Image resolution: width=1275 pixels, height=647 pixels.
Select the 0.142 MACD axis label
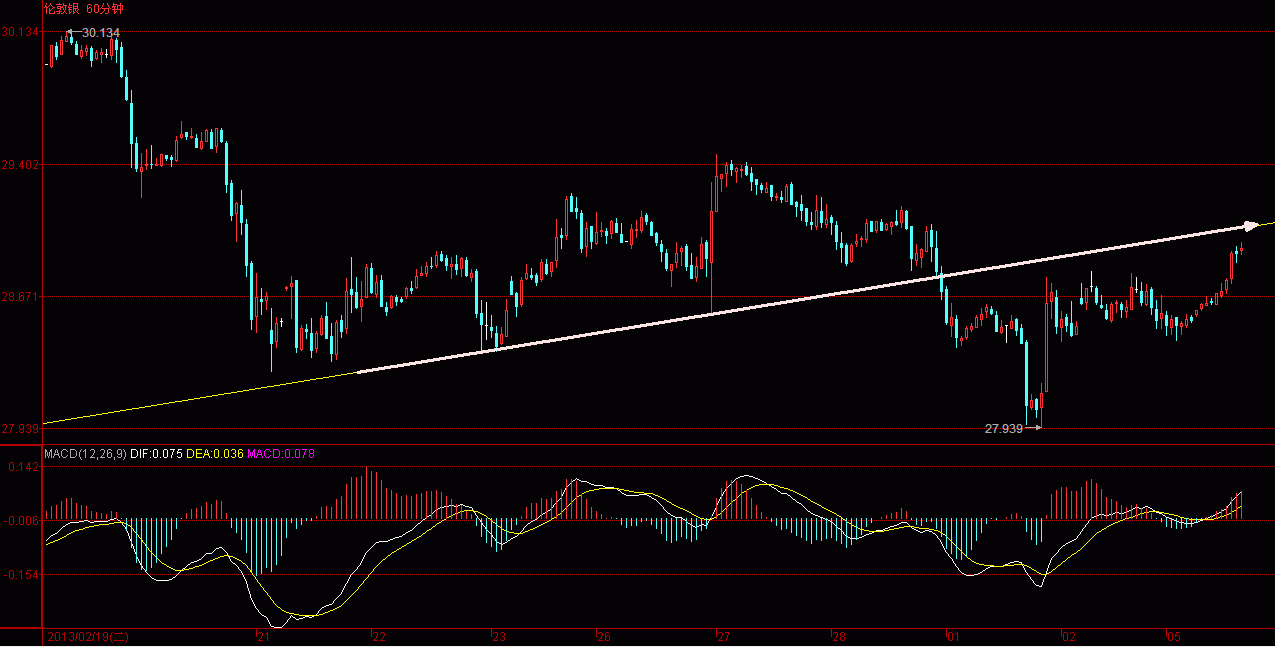[22, 467]
